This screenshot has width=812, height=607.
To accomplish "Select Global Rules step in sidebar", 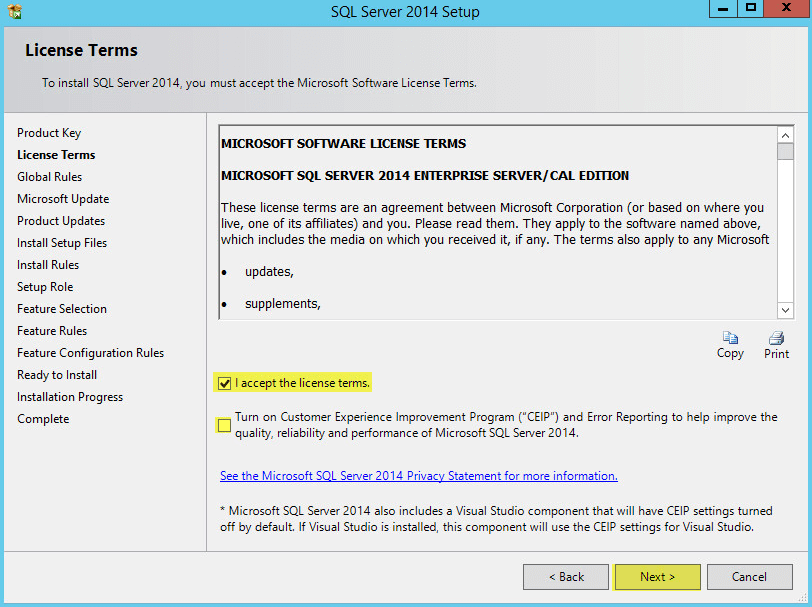I will pyautogui.click(x=49, y=177).
